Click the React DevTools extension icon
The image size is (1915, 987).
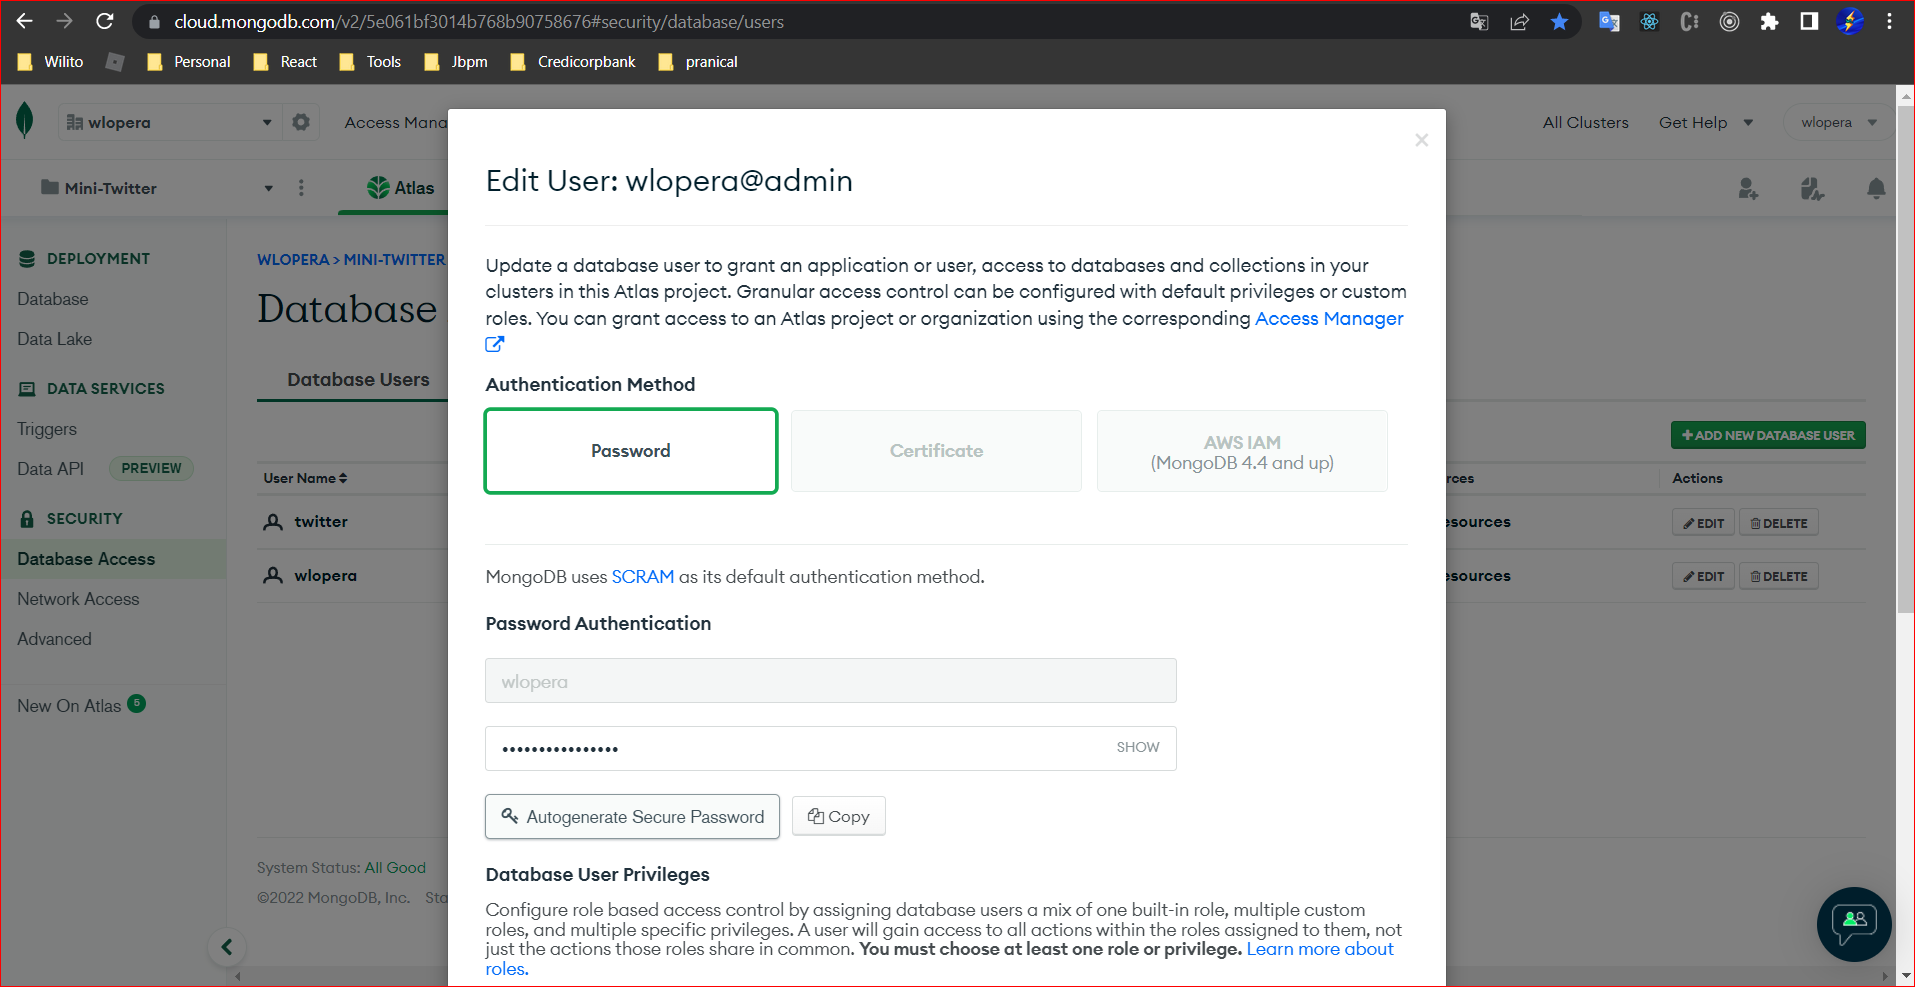1649,21
